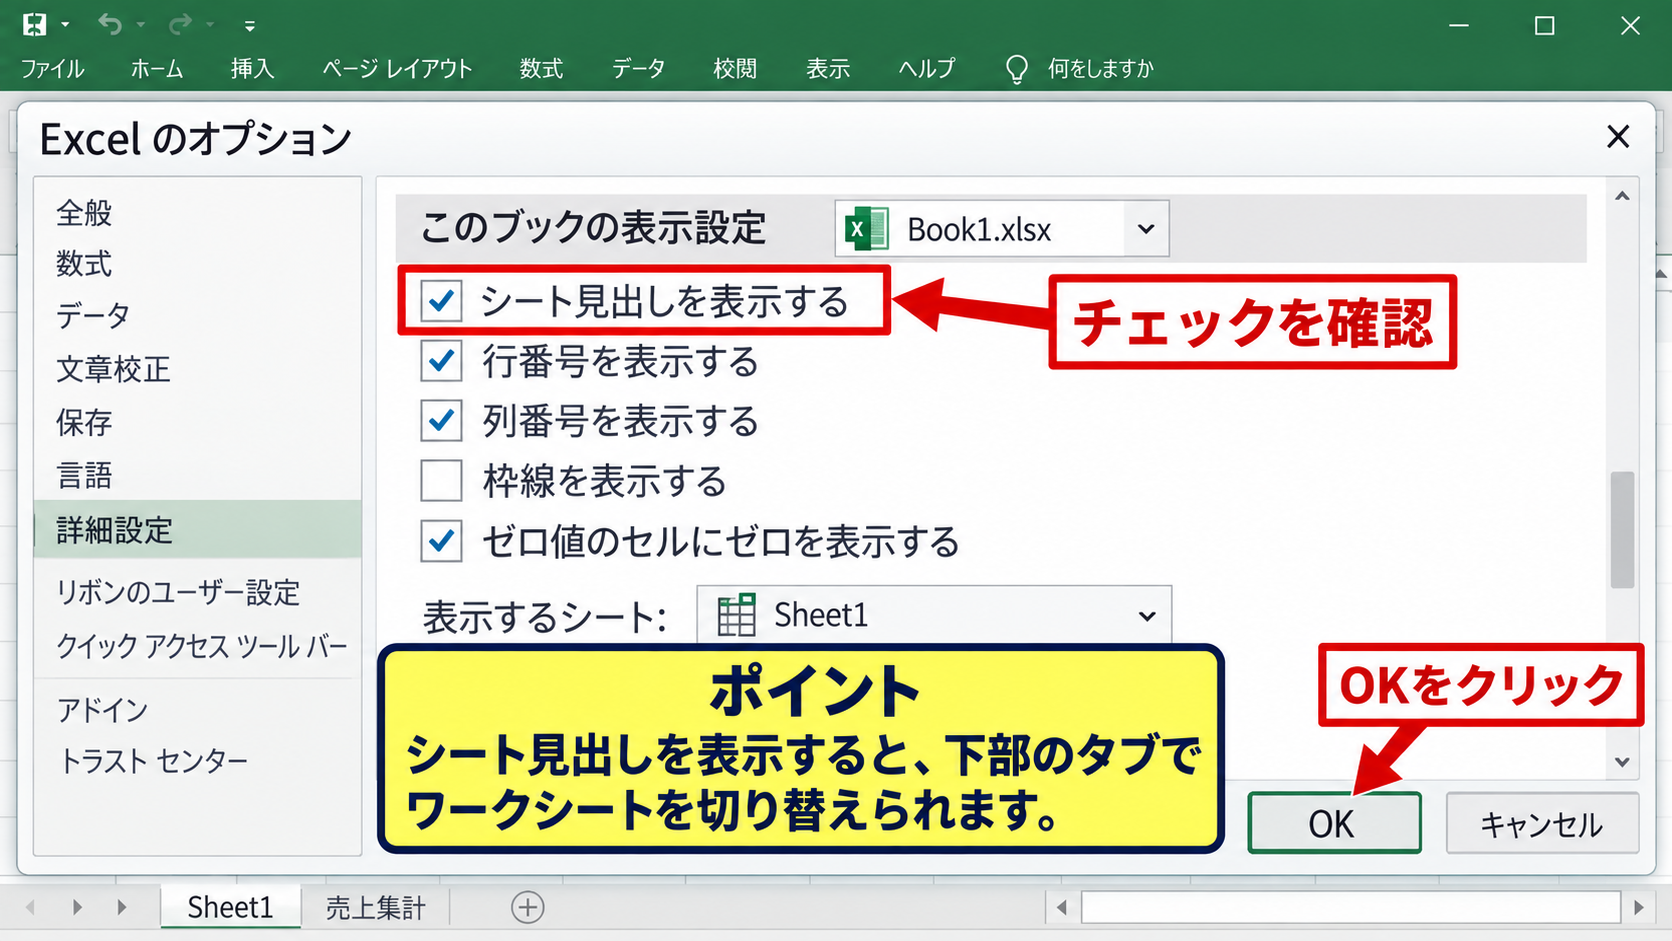This screenshot has width=1672, height=941.
Task: Open the 表示 ribbon tab
Action: (x=828, y=69)
